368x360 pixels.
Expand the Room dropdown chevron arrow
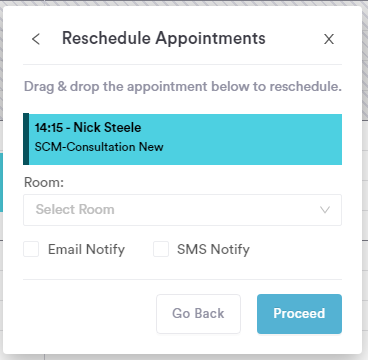(325, 210)
